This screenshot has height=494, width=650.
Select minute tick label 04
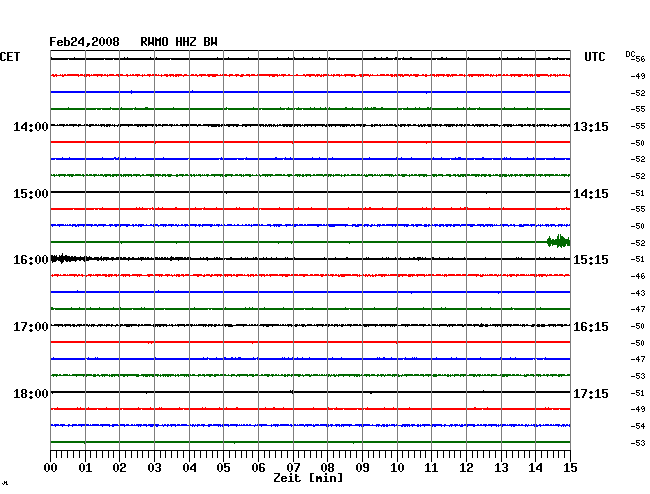189,467
